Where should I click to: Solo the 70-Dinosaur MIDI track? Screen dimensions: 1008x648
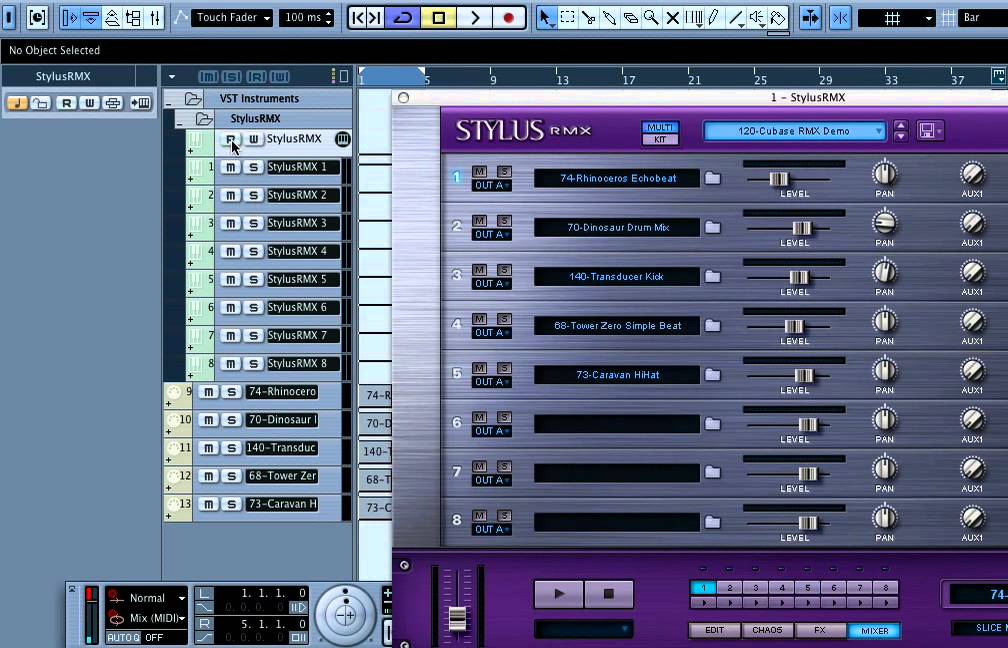tap(231, 420)
